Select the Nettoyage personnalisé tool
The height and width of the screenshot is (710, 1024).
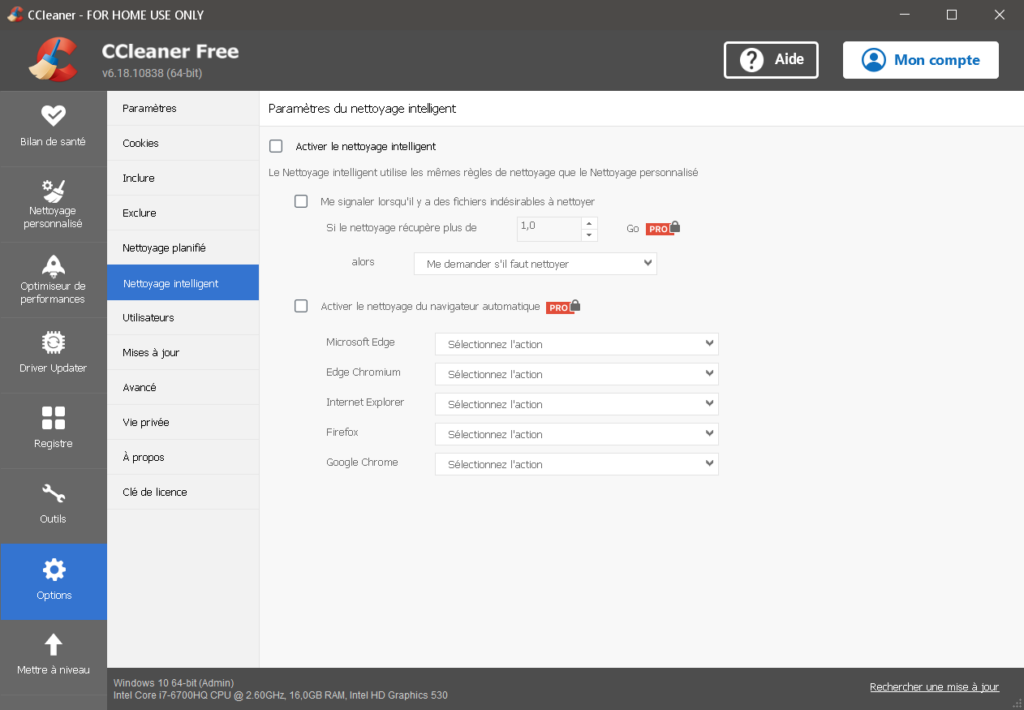54,204
